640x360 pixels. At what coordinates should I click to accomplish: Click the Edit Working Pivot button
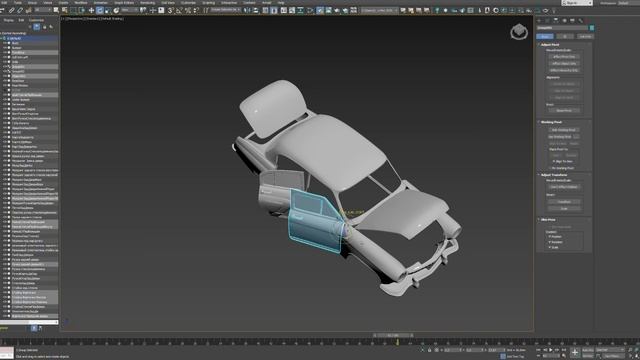point(563,130)
